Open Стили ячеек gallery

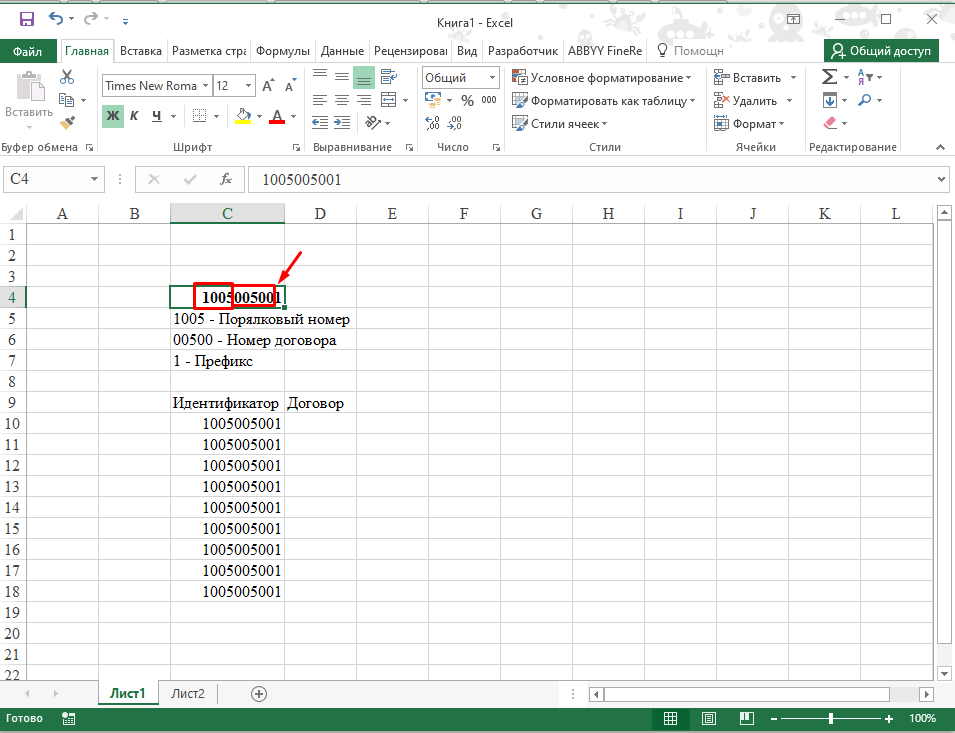click(560, 124)
